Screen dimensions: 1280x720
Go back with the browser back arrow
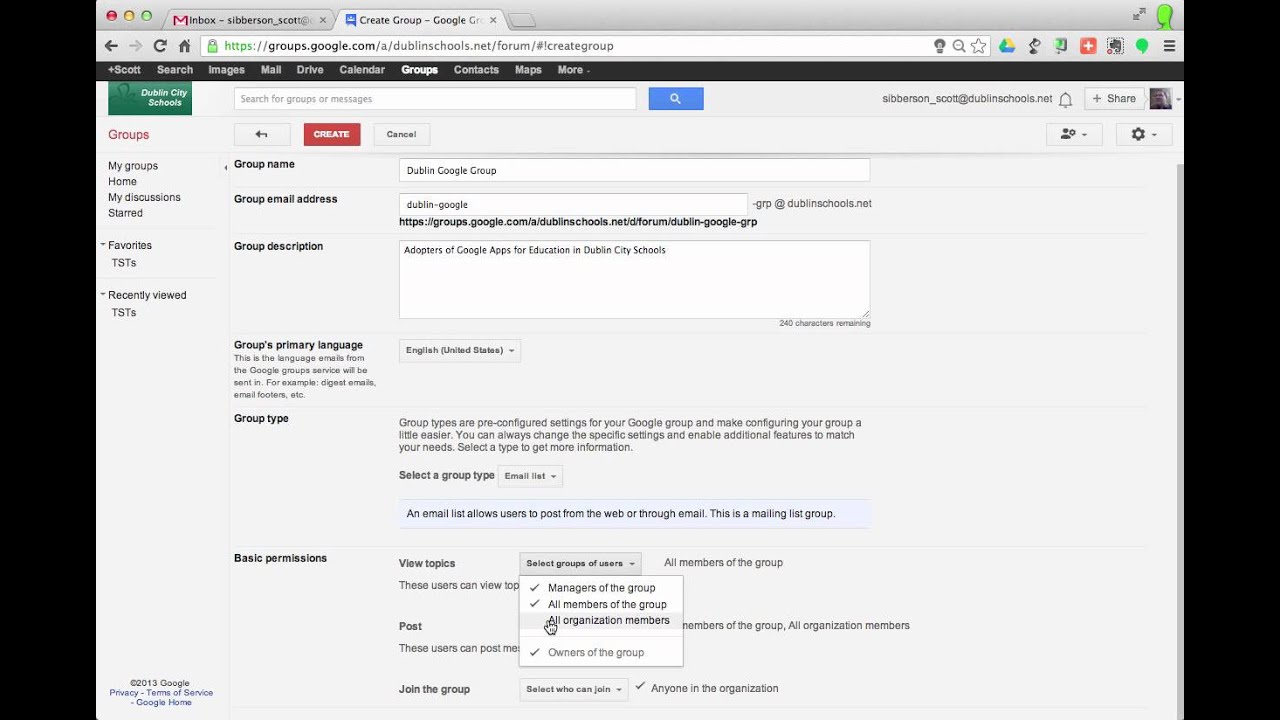pos(111,46)
